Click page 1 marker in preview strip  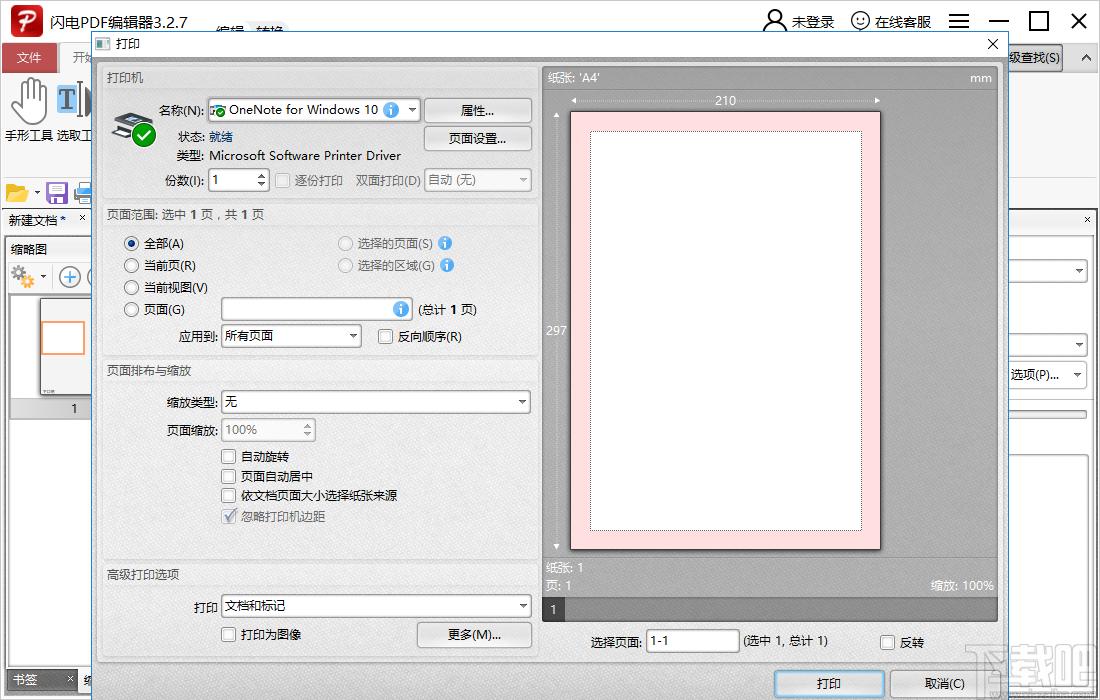pyautogui.click(x=554, y=610)
